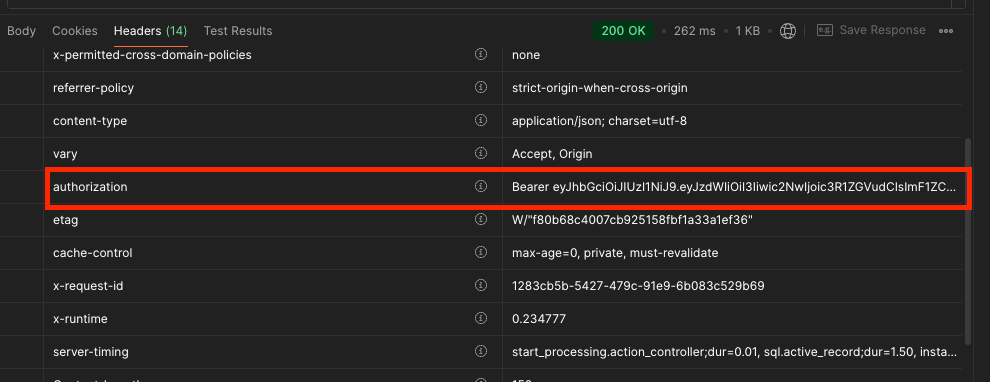Select the x-permitted-cross-domain-policies value none

tap(526, 55)
